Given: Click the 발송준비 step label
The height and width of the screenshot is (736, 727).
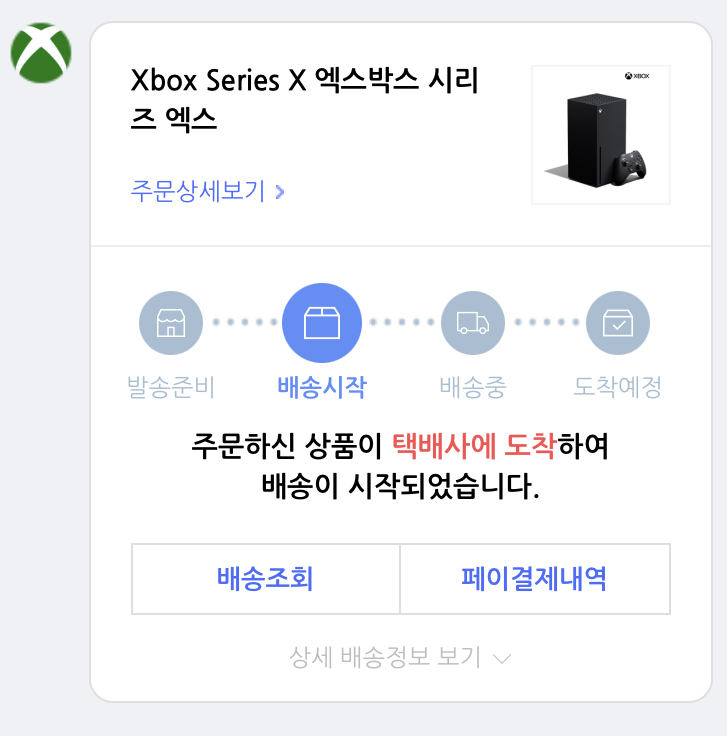Looking at the screenshot, I should [x=171, y=388].
